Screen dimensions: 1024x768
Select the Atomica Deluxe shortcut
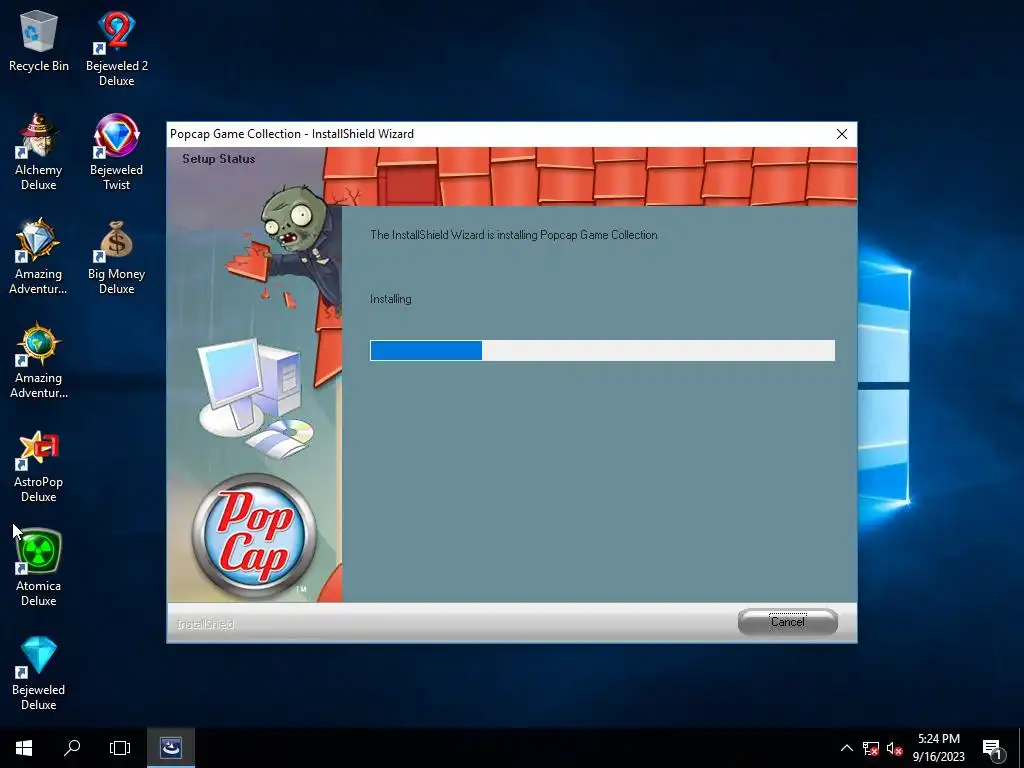[39, 568]
